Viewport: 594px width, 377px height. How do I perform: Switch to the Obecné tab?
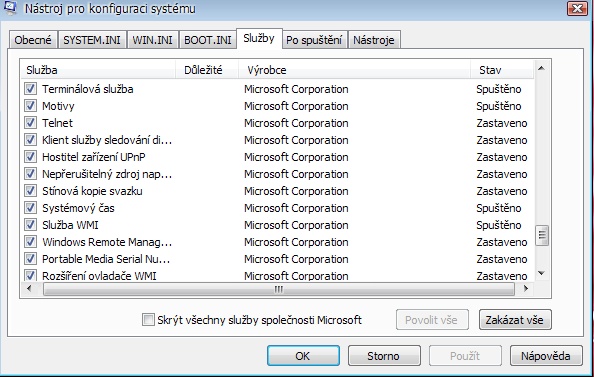[x=33, y=40]
